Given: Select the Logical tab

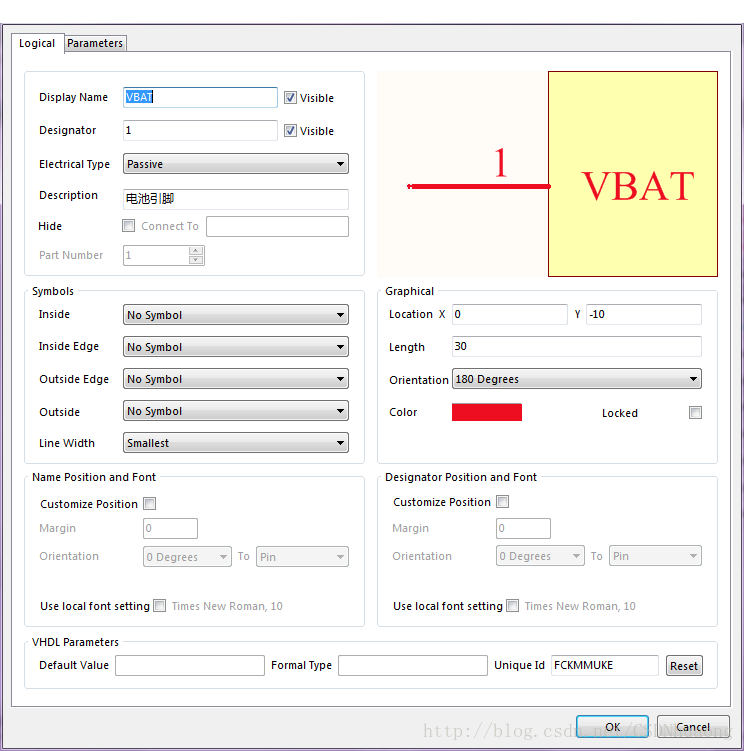Looking at the screenshot, I should tap(37, 43).
